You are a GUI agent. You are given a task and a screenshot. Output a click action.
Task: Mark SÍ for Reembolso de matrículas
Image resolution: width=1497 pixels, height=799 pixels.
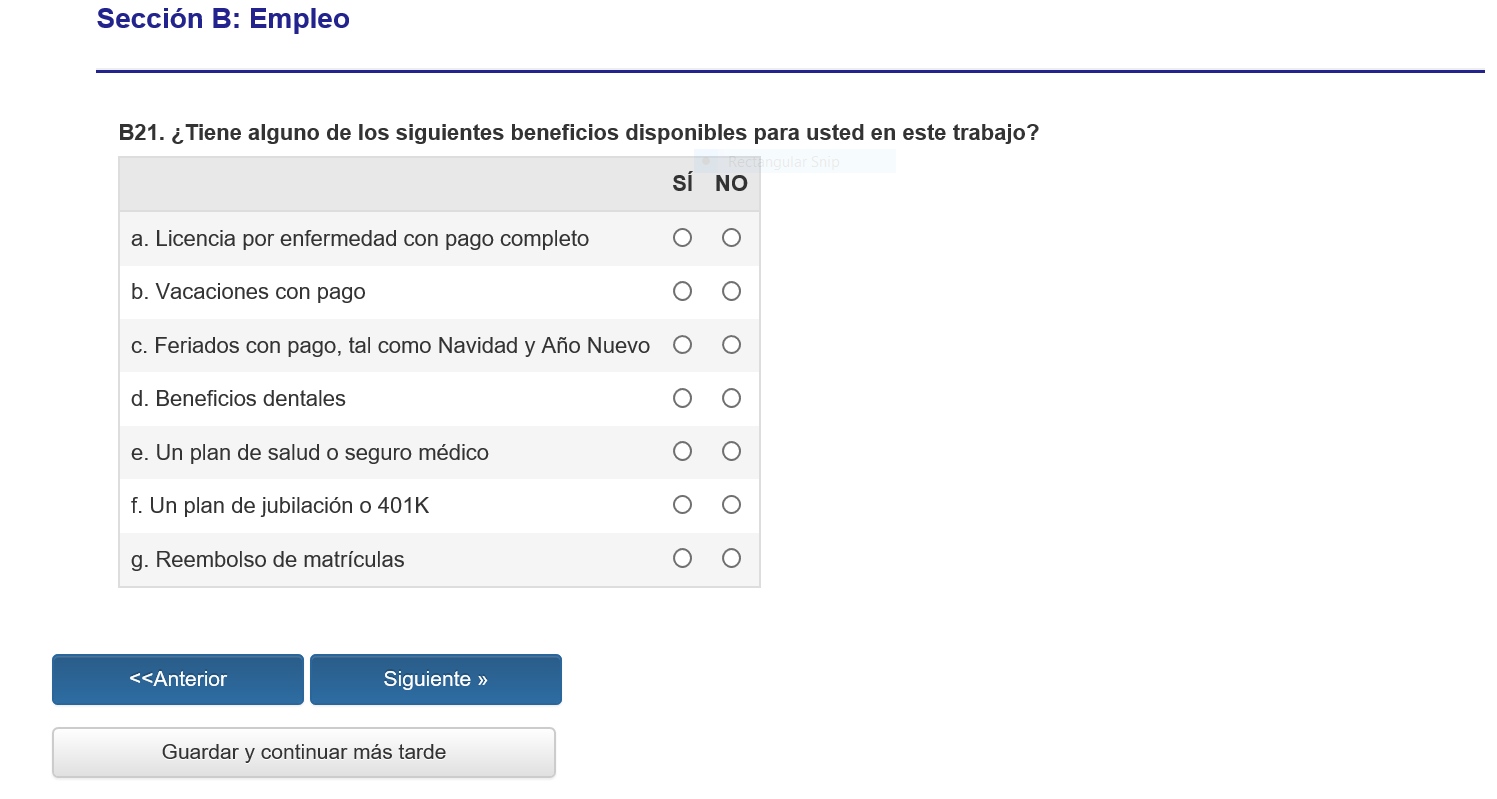[x=682, y=558]
